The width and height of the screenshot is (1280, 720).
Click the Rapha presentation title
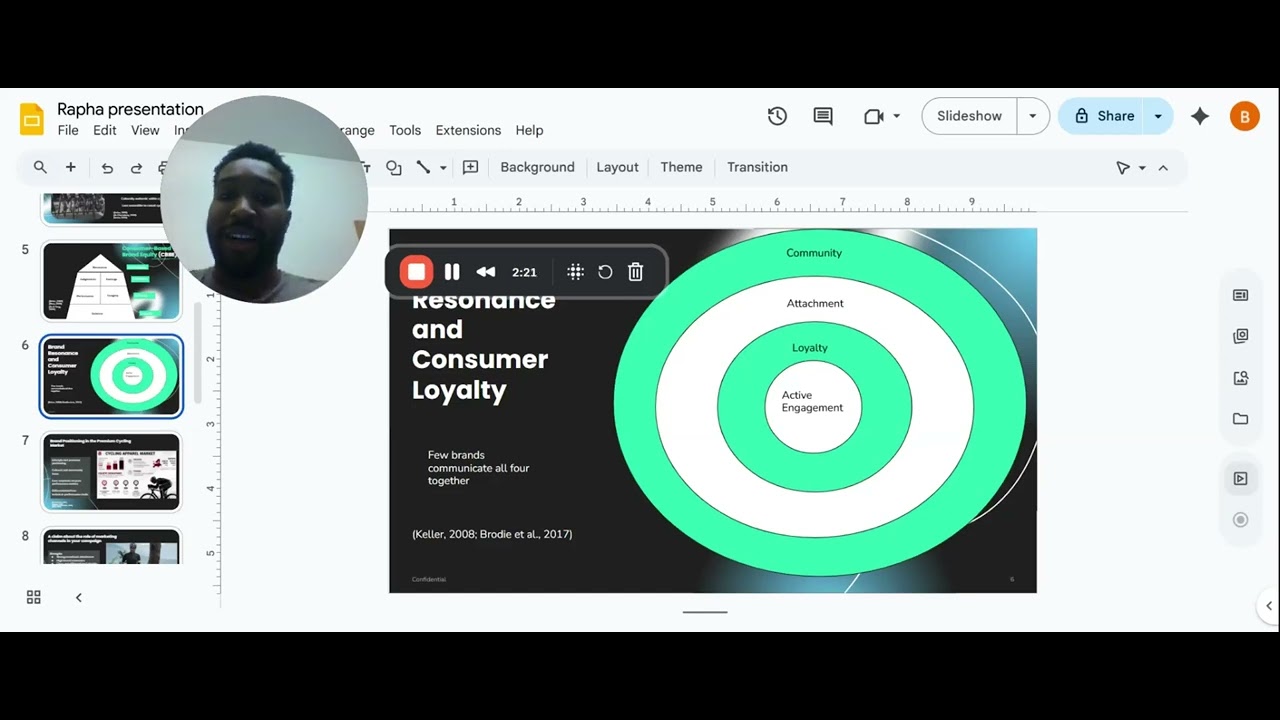[x=130, y=109]
